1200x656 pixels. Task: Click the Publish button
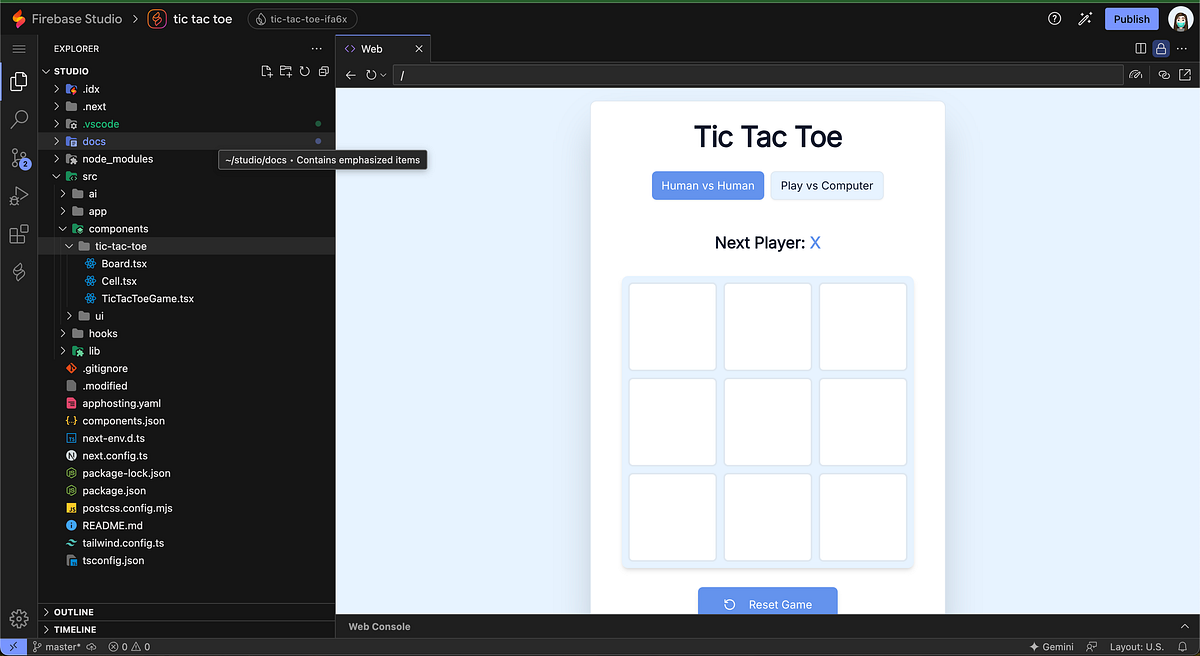(x=1131, y=18)
